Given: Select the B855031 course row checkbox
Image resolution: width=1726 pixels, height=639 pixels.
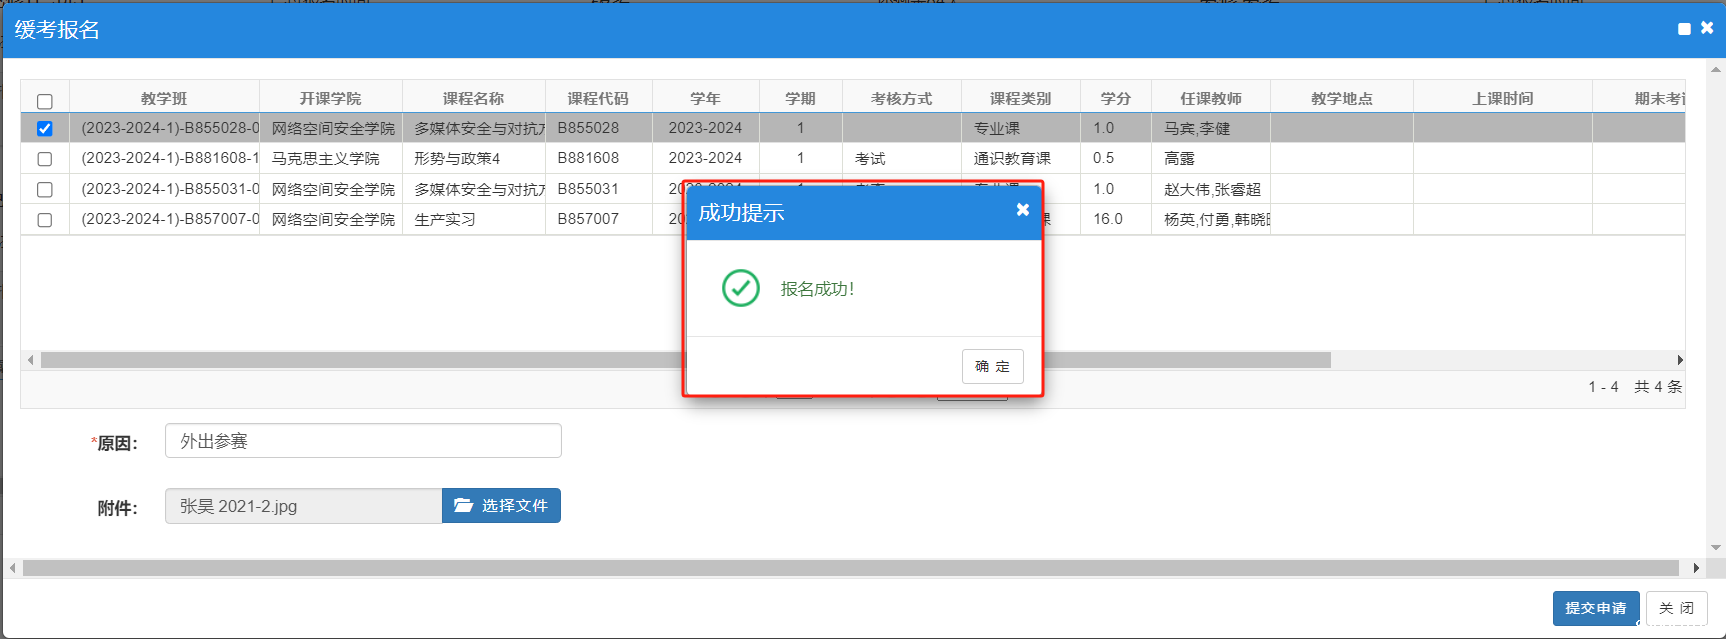Looking at the screenshot, I should [45, 189].
